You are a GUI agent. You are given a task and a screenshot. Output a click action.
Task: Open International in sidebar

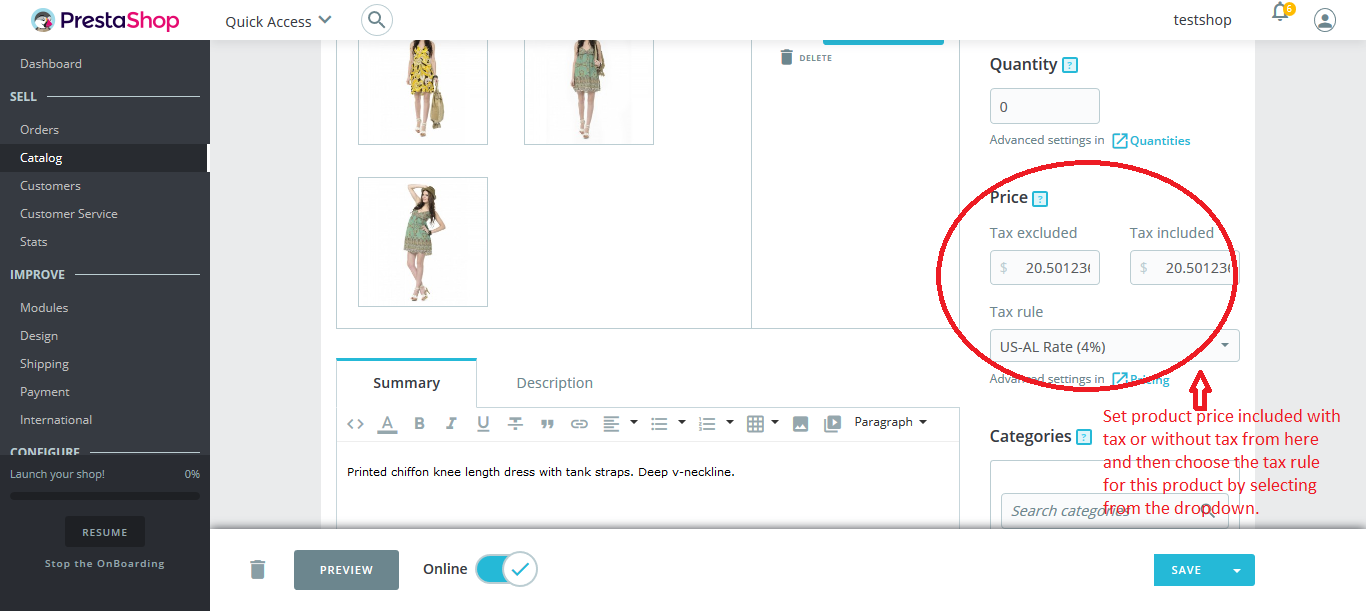(x=56, y=420)
